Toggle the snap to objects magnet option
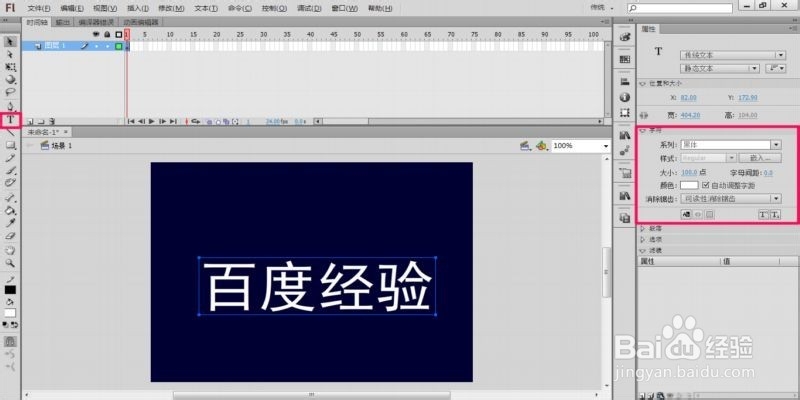 10,341
